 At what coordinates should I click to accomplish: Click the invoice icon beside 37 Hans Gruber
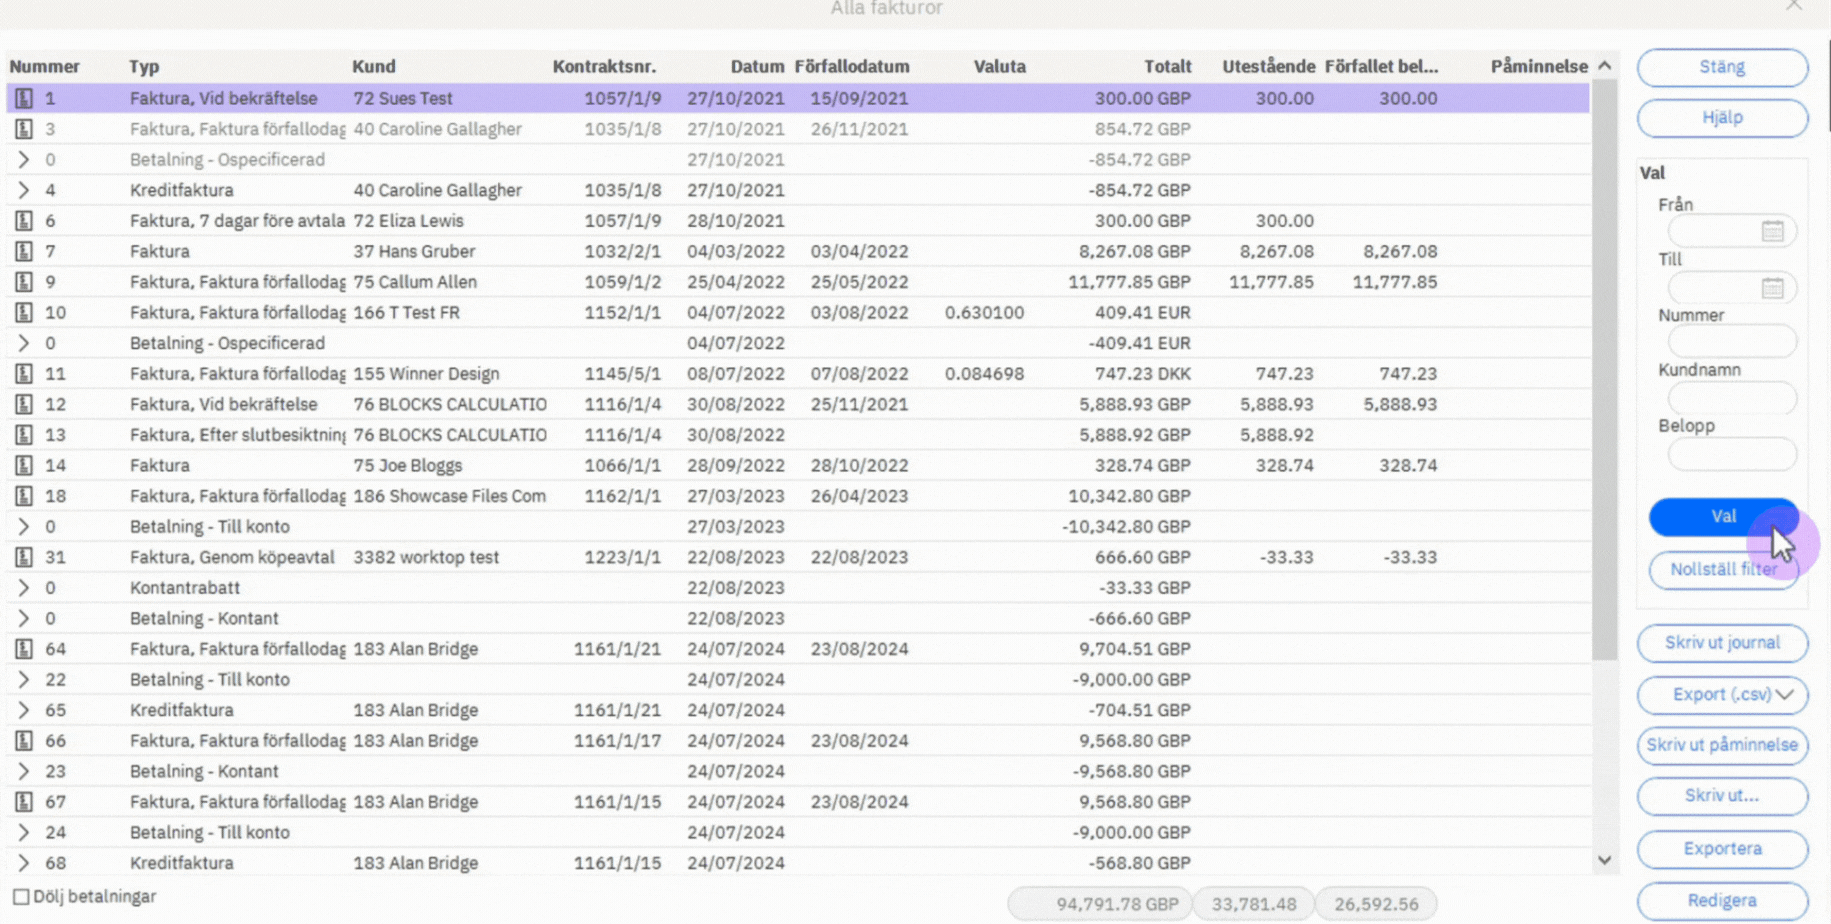tap(25, 251)
